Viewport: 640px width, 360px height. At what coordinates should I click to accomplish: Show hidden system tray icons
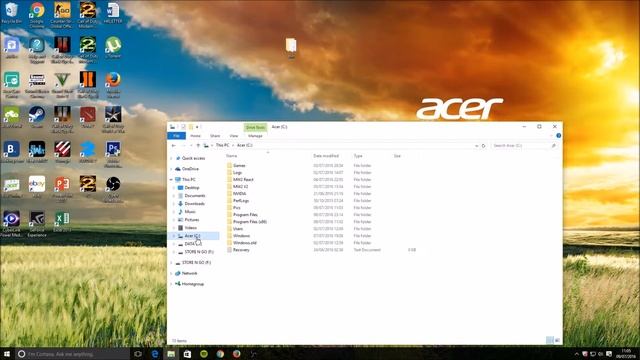[x=576, y=354]
